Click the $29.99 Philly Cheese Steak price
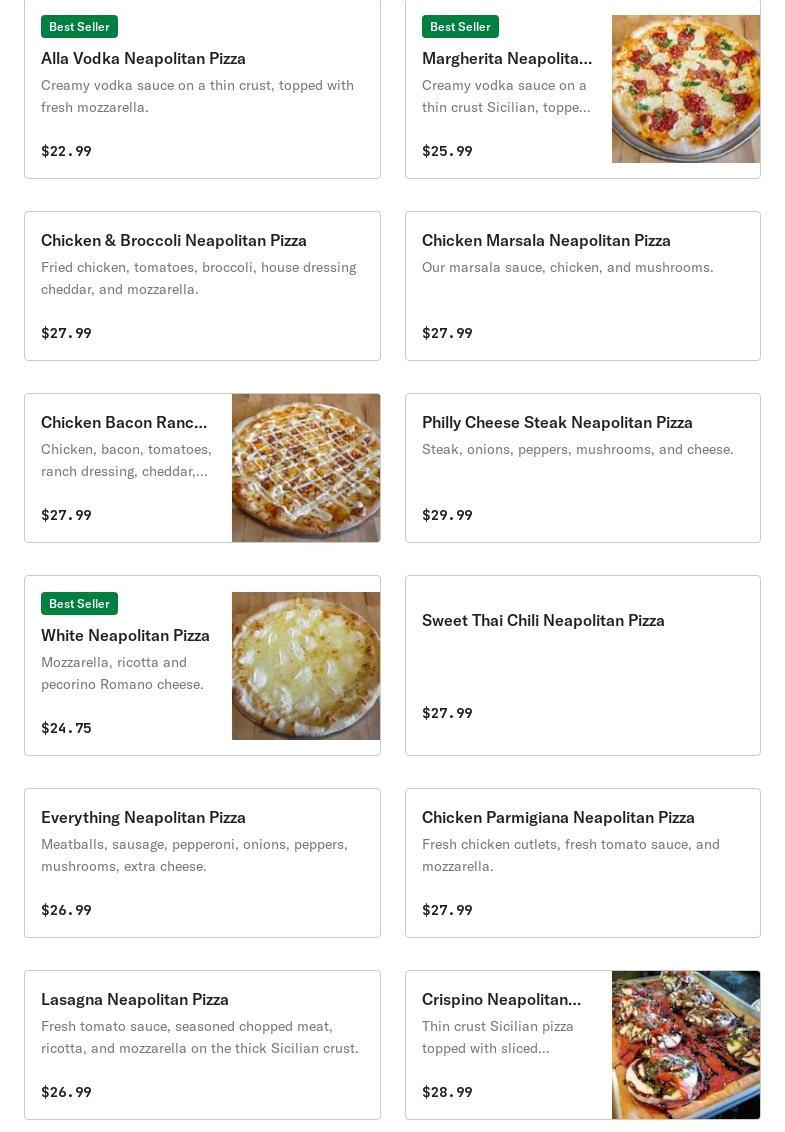785x1132 pixels. click(447, 515)
